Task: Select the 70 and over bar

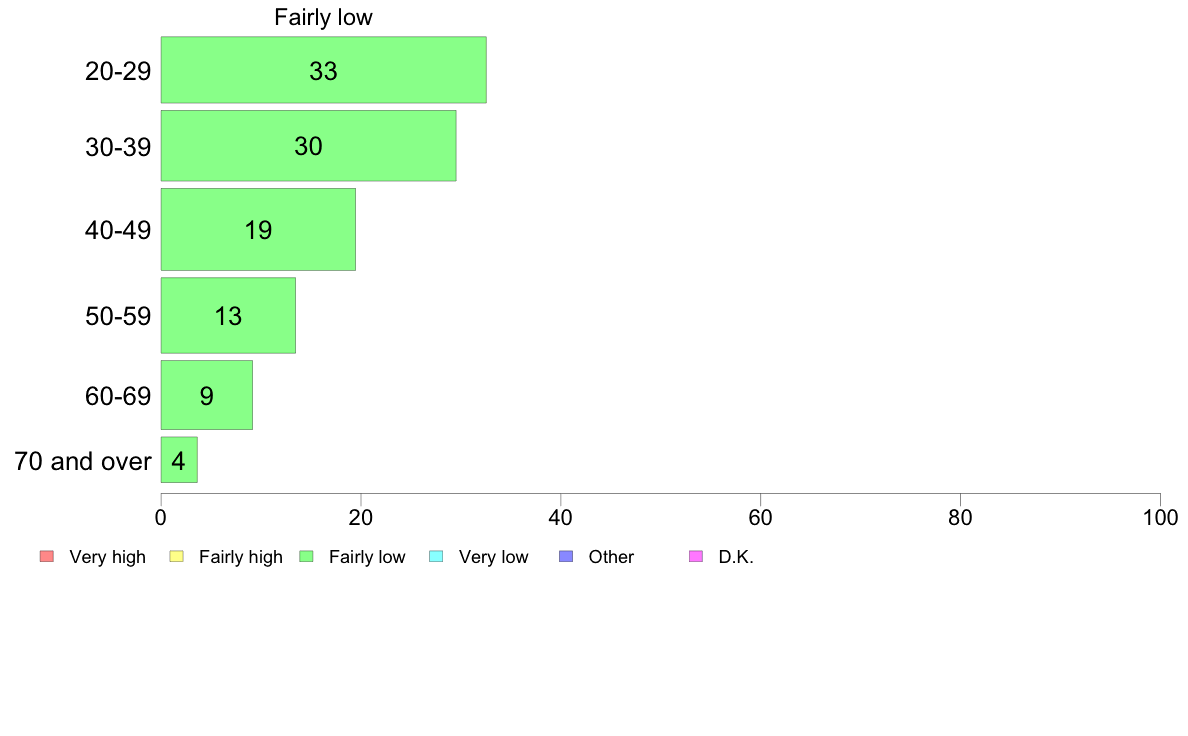Action: coord(179,459)
